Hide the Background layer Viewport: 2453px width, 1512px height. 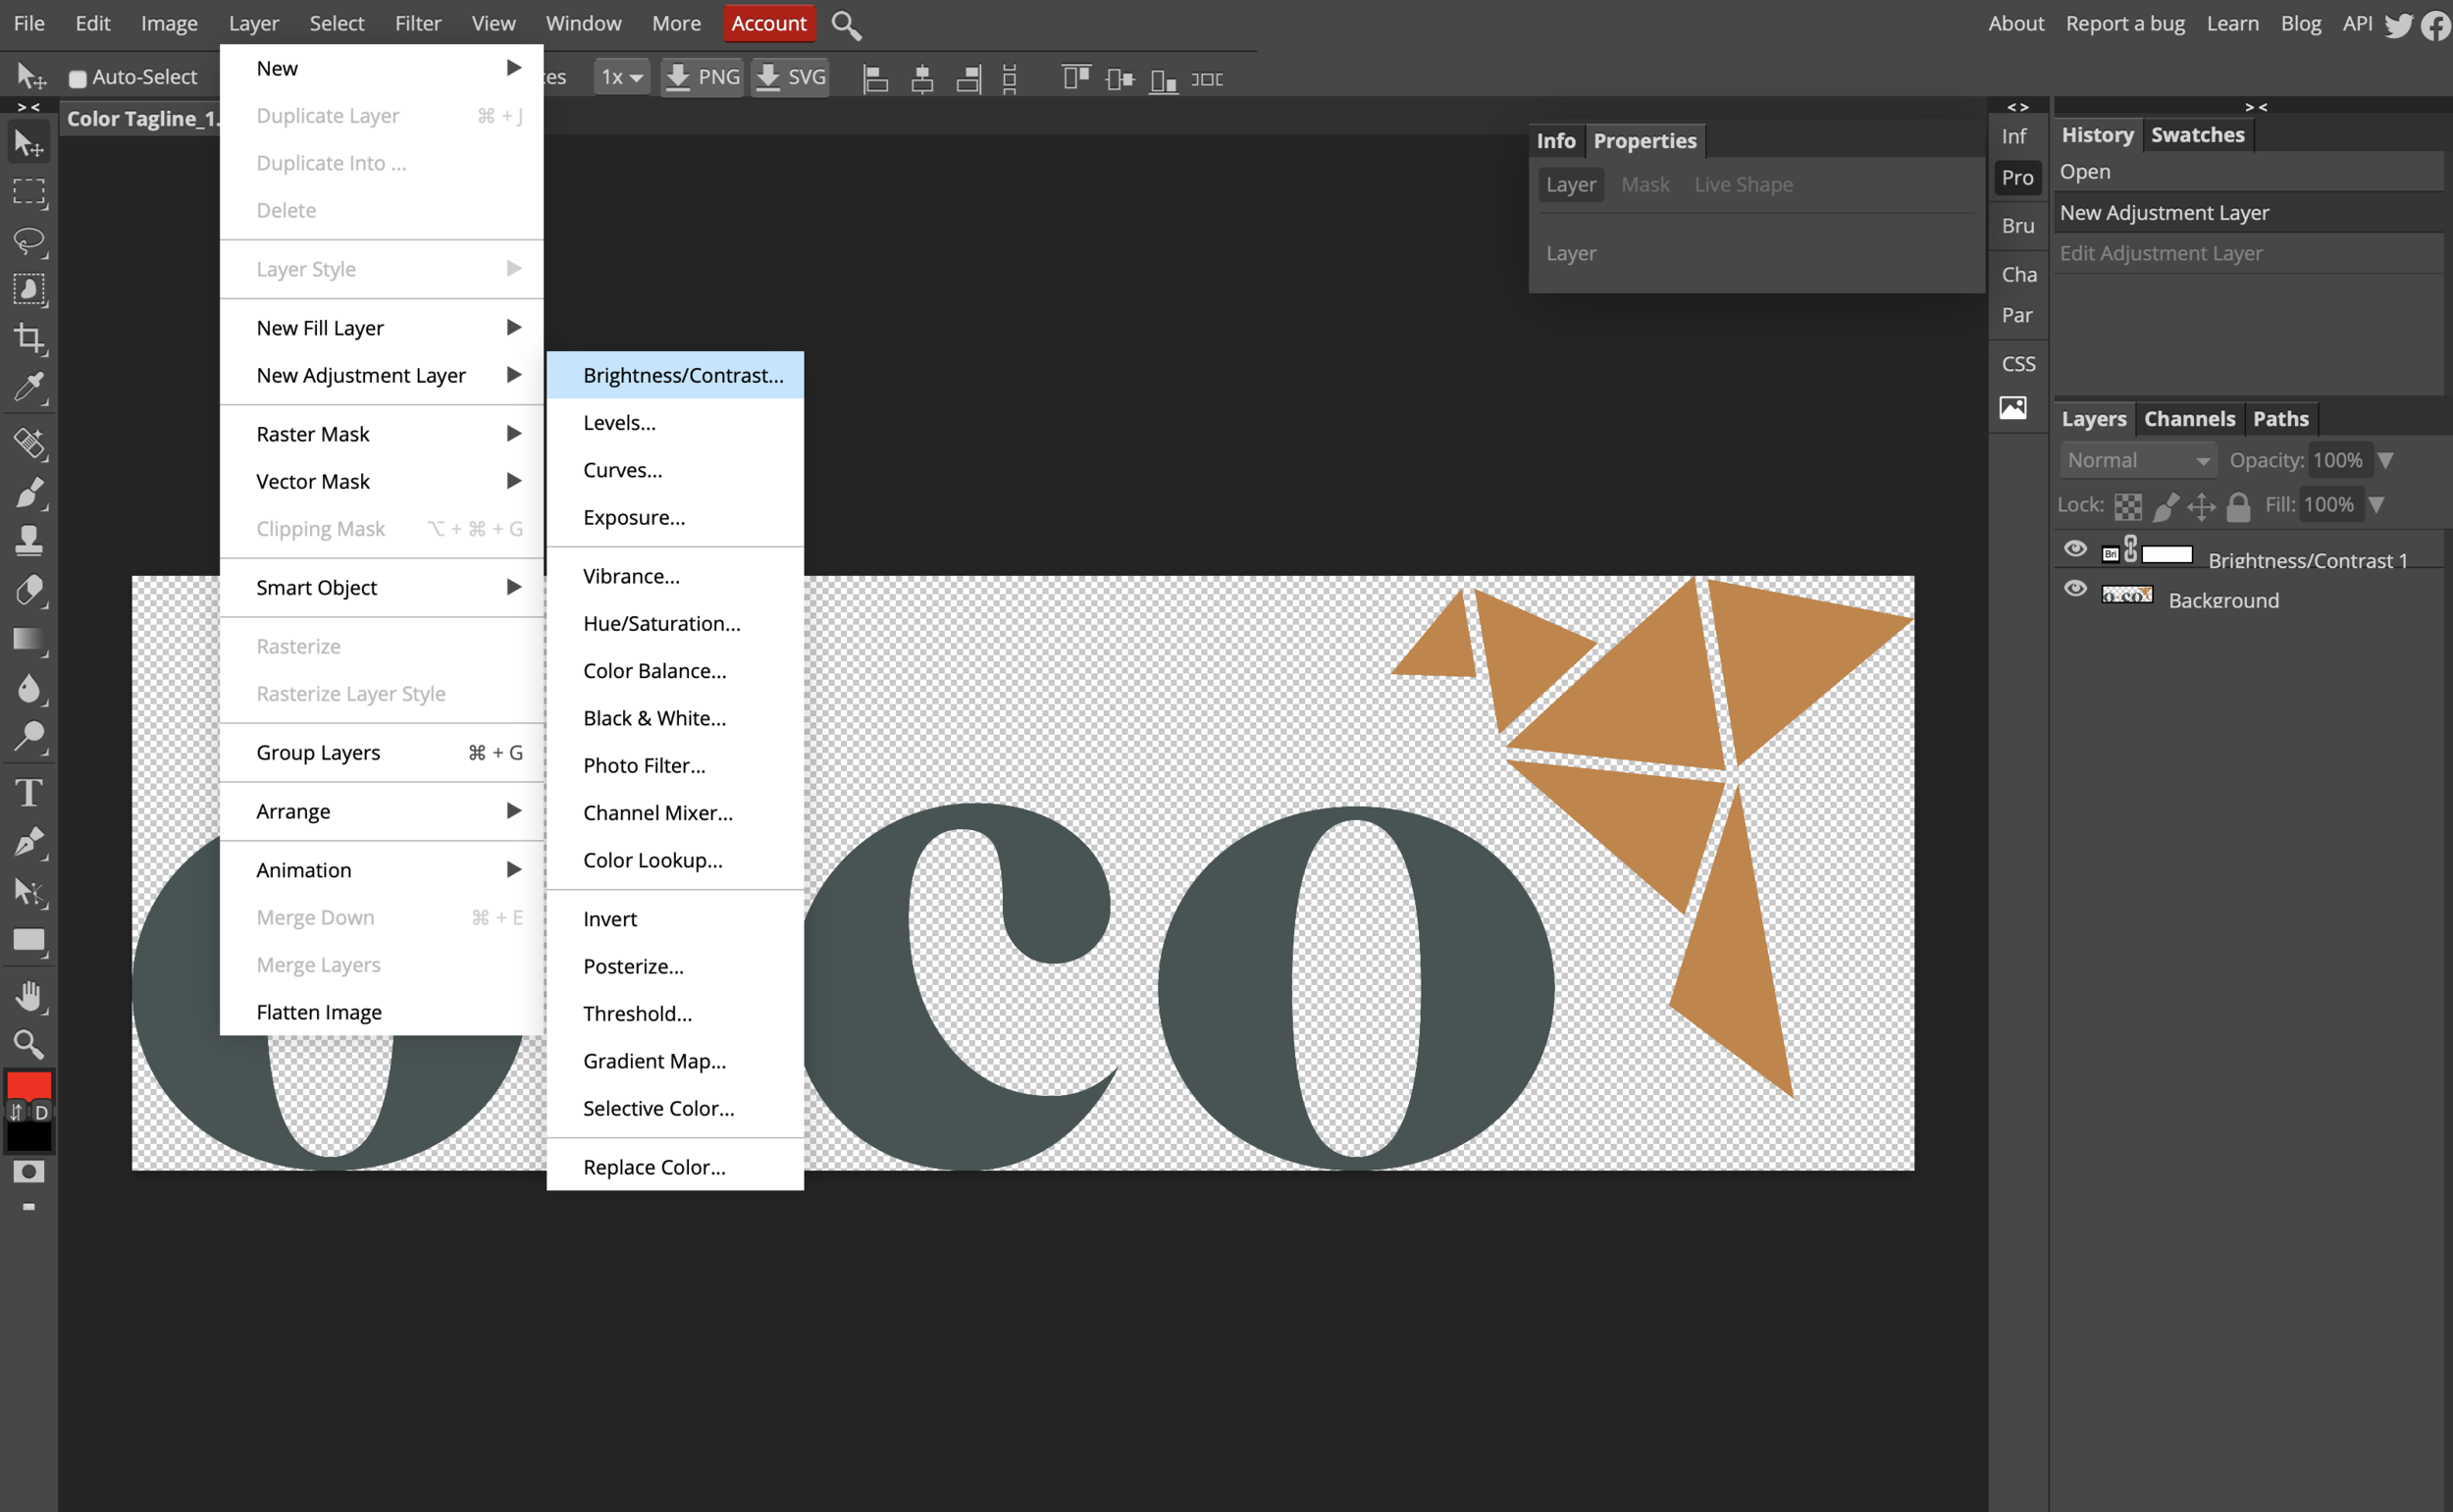click(x=2075, y=589)
